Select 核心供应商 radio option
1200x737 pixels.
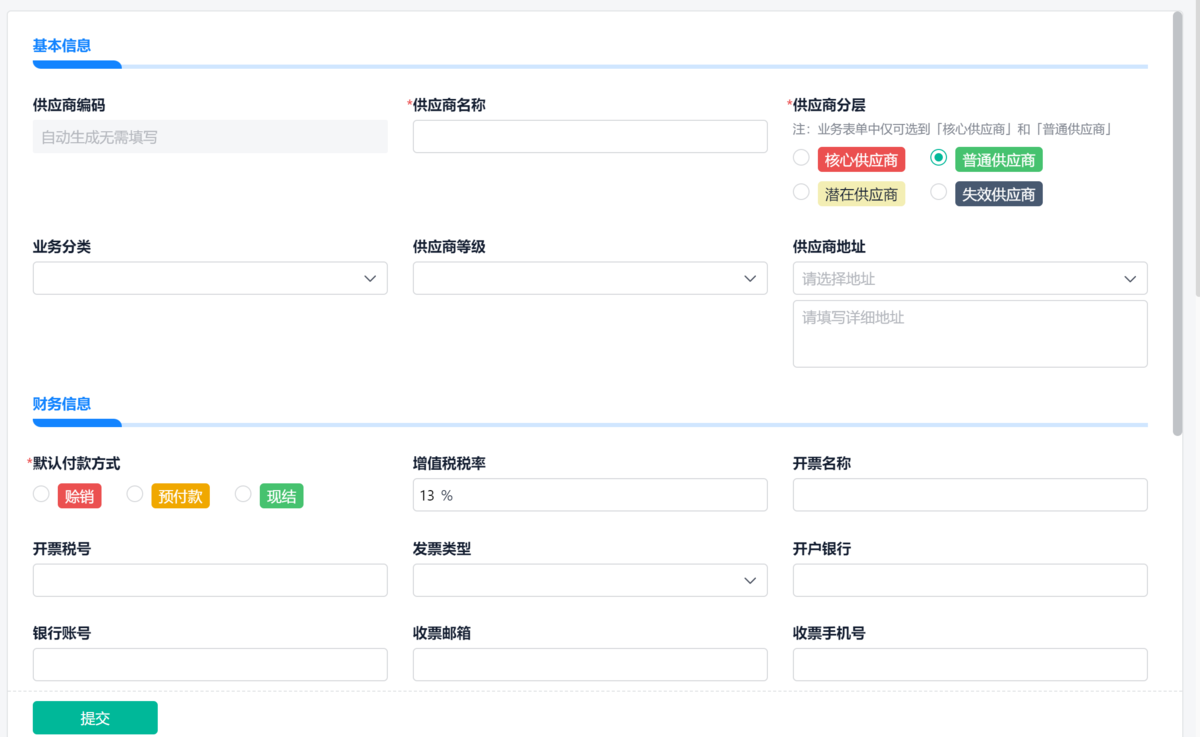click(801, 158)
